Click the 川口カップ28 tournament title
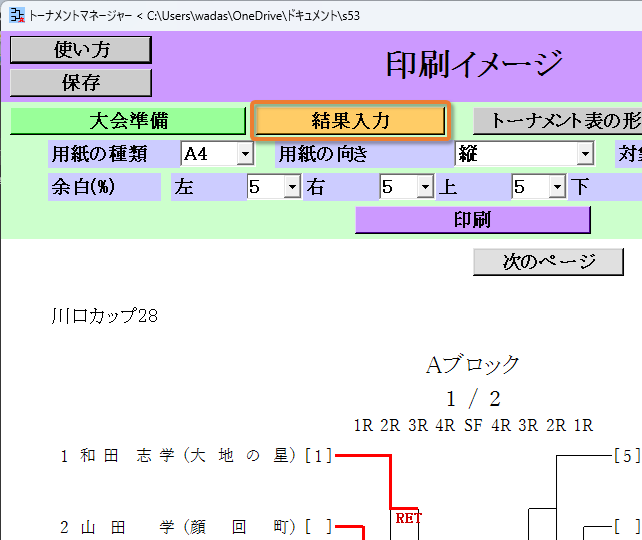642x540 pixels. point(105,316)
